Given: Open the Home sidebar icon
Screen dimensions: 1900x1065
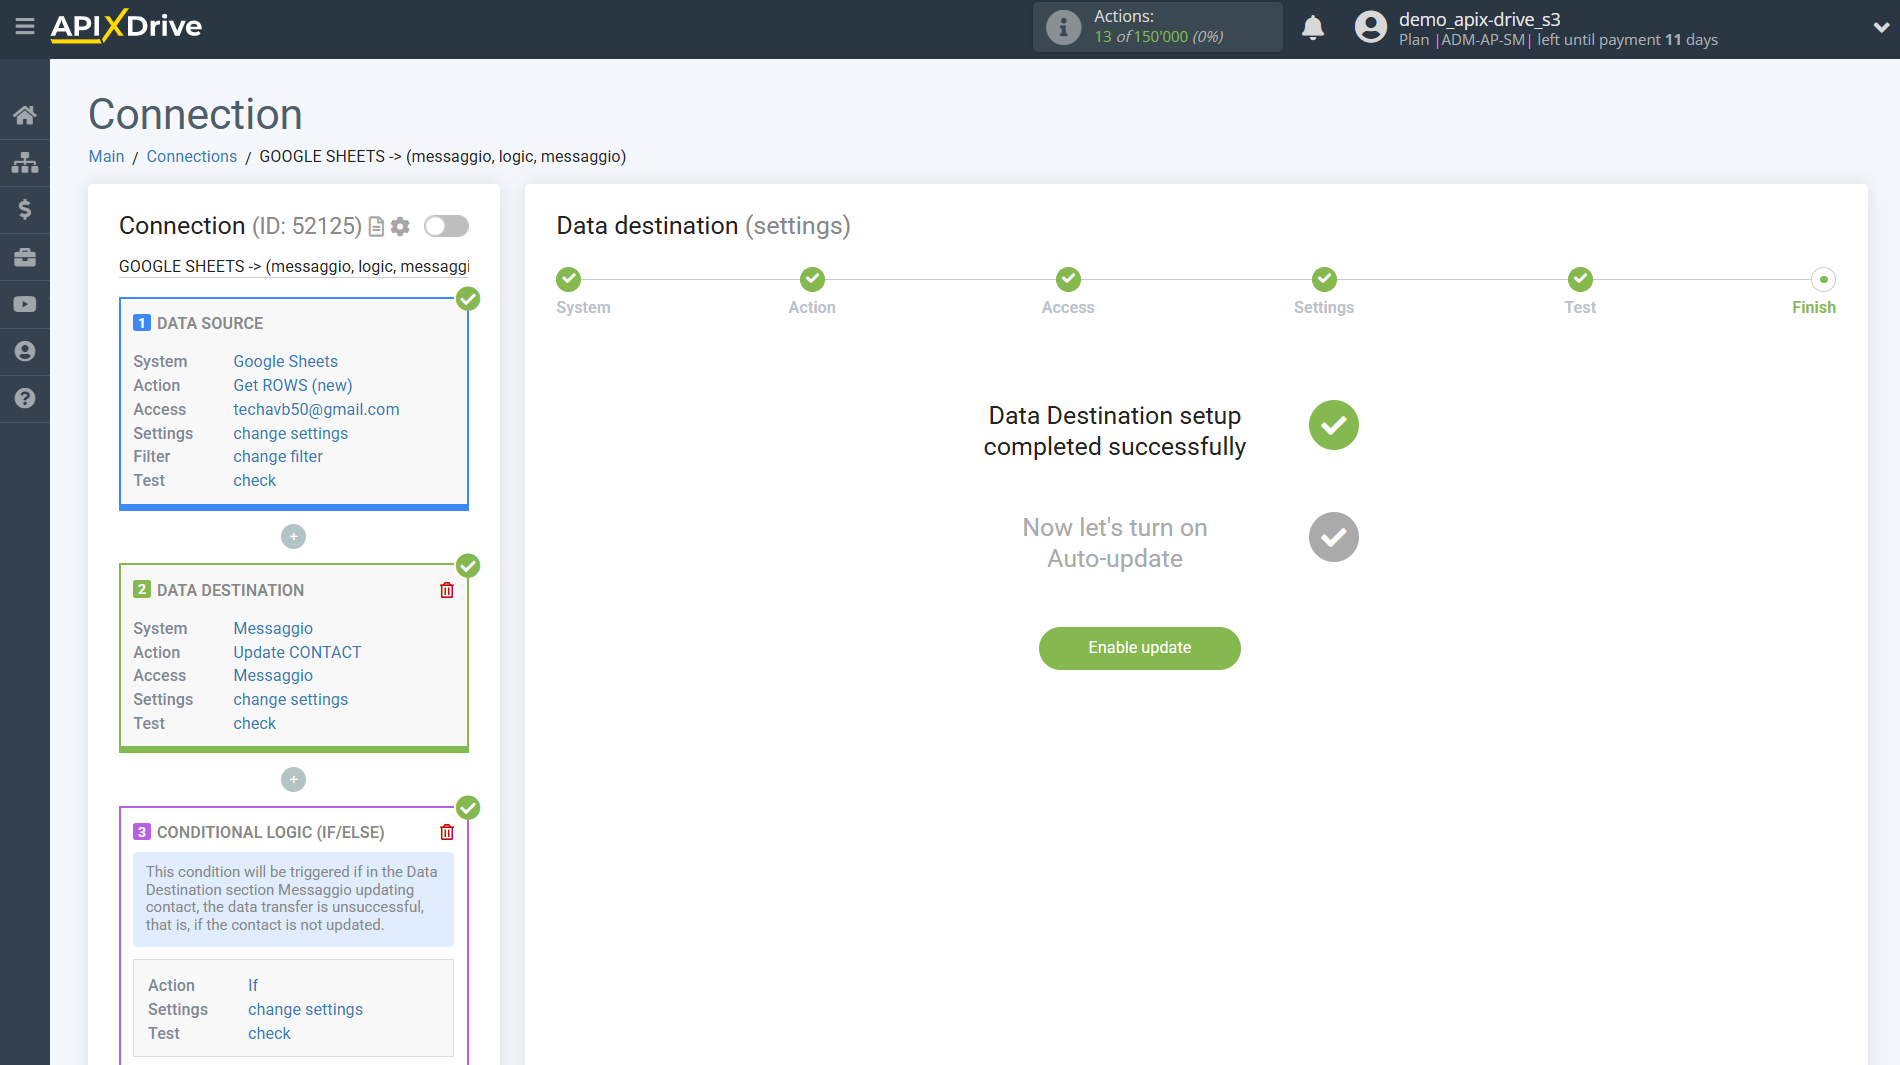Looking at the screenshot, I should click(x=25, y=115).
